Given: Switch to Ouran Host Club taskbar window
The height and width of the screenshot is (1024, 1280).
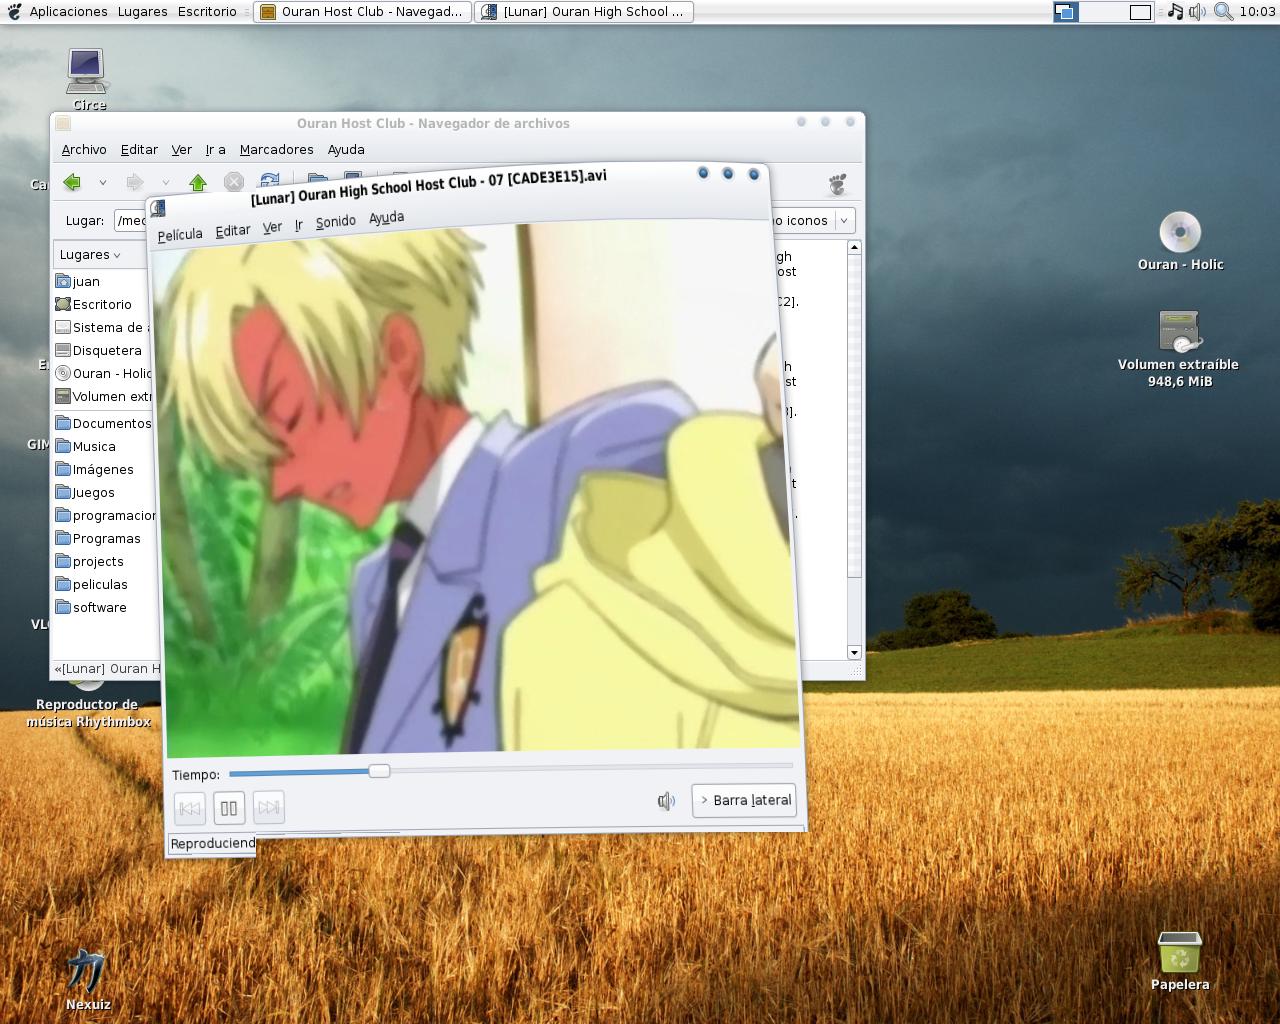Looking at the screenshot, I should (362, 12).
